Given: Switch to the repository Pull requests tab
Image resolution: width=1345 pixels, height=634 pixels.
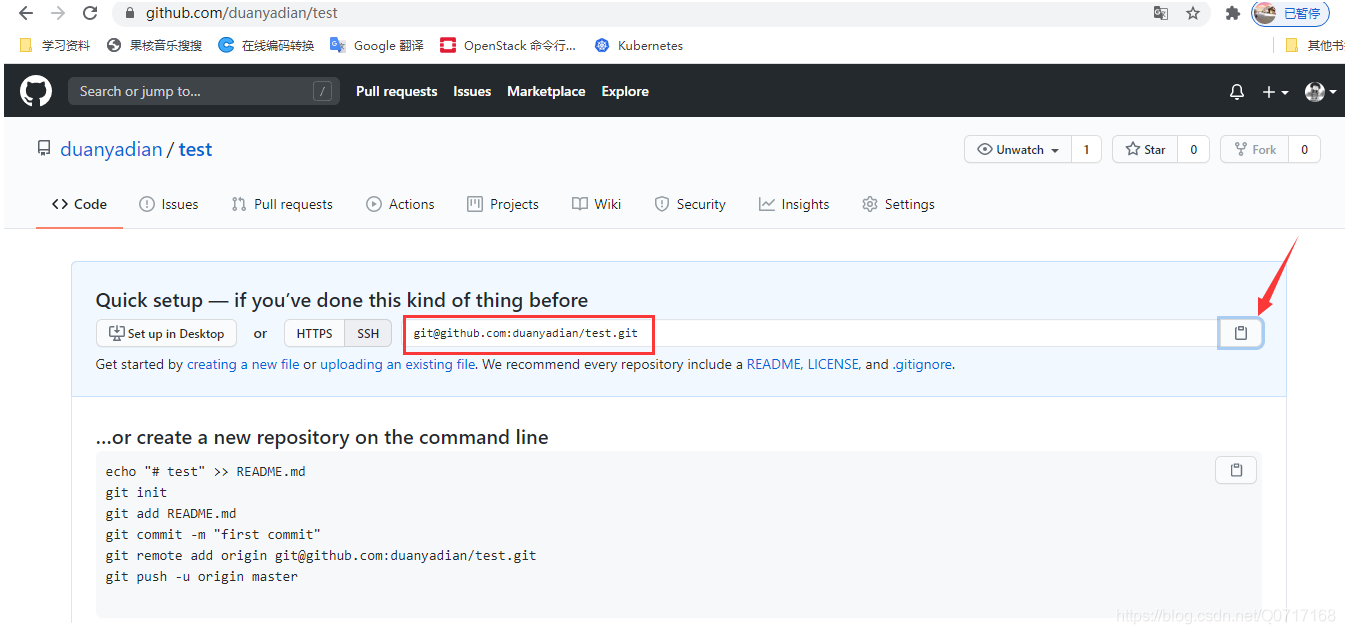Looking at the screenshot, I should [x=282, y=204].
